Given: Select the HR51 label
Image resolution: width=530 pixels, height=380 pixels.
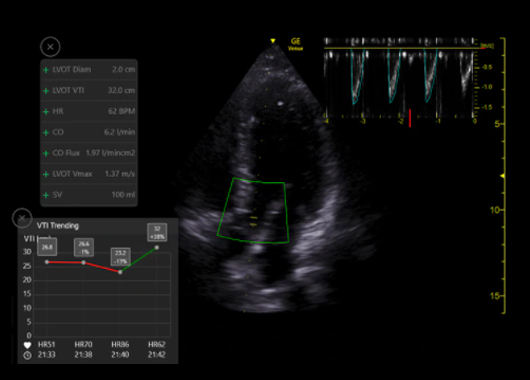Looking at the screenshot, I should tap(47, 345).
